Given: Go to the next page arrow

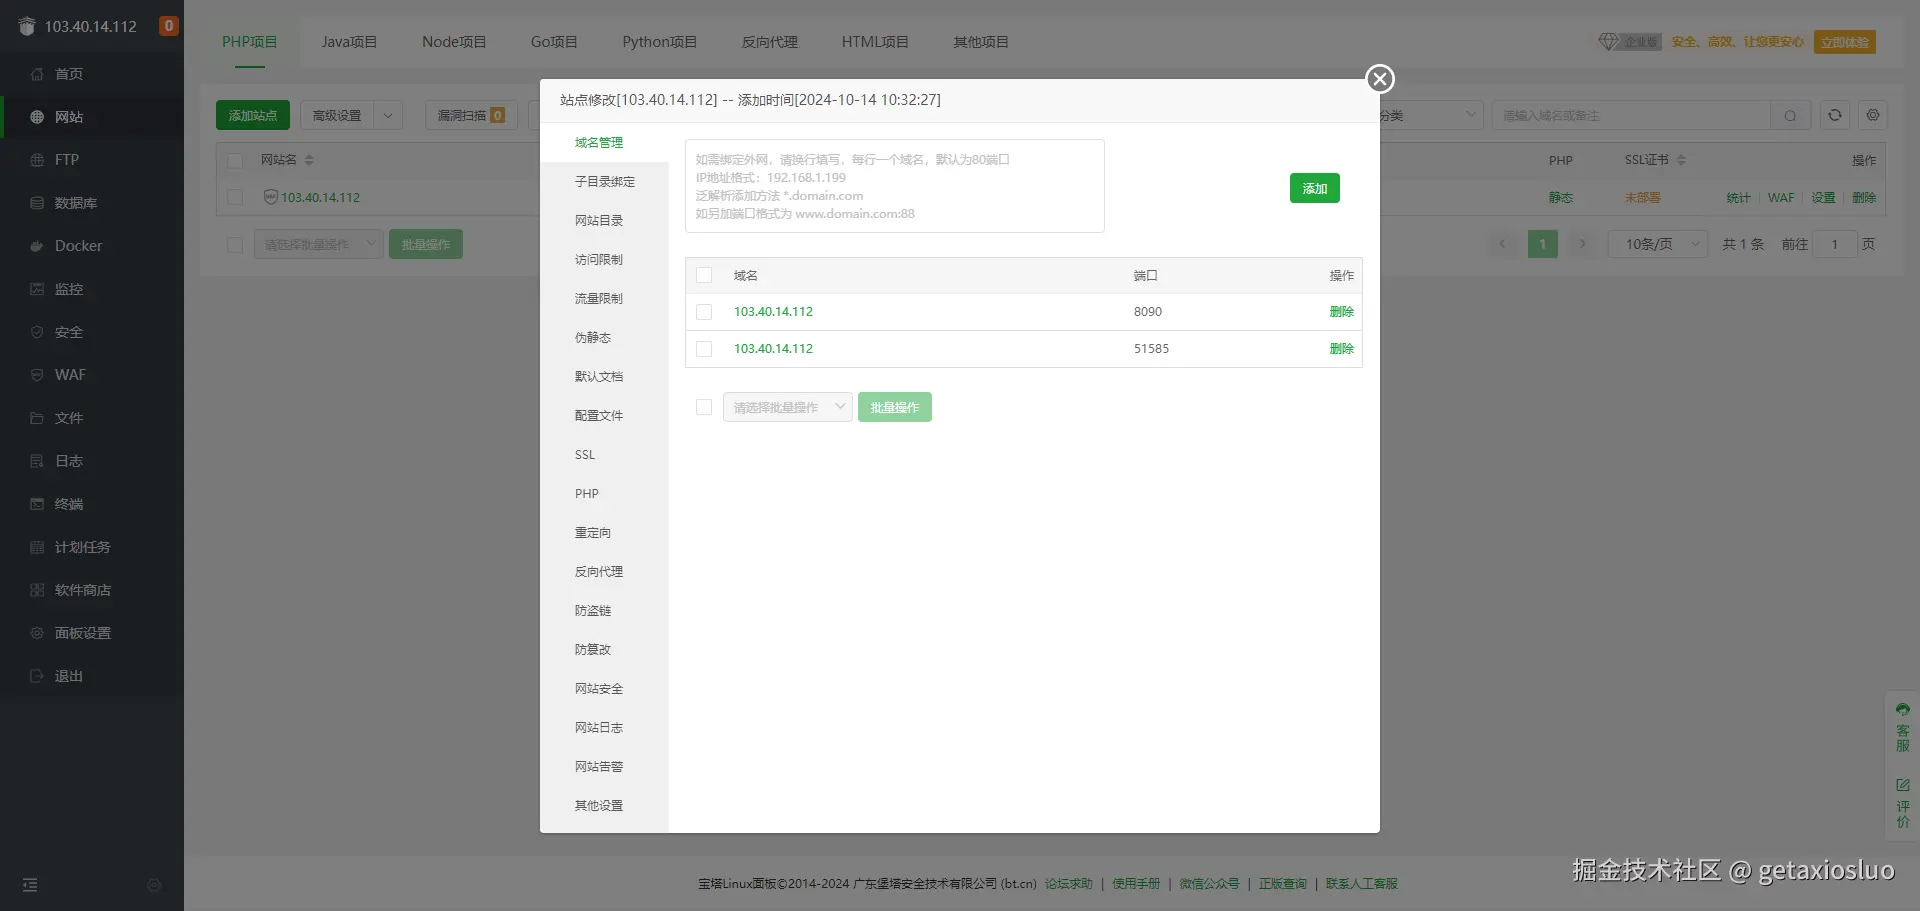Looking at the screenshot, I should click(x=1582, y=244).
